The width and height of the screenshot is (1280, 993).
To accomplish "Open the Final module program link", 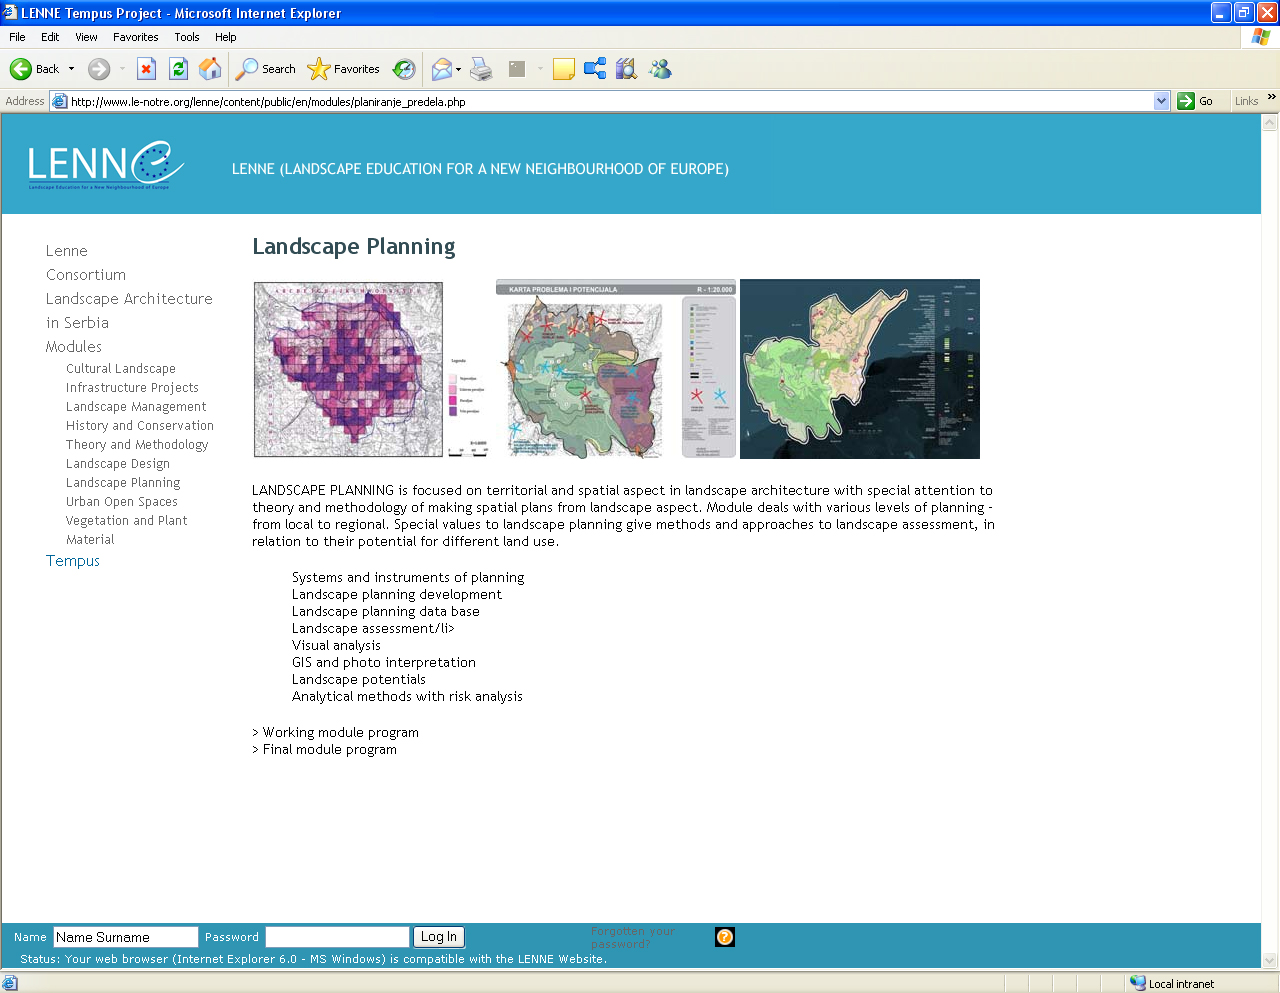I will pyautogui.click(x=329, y=750).
